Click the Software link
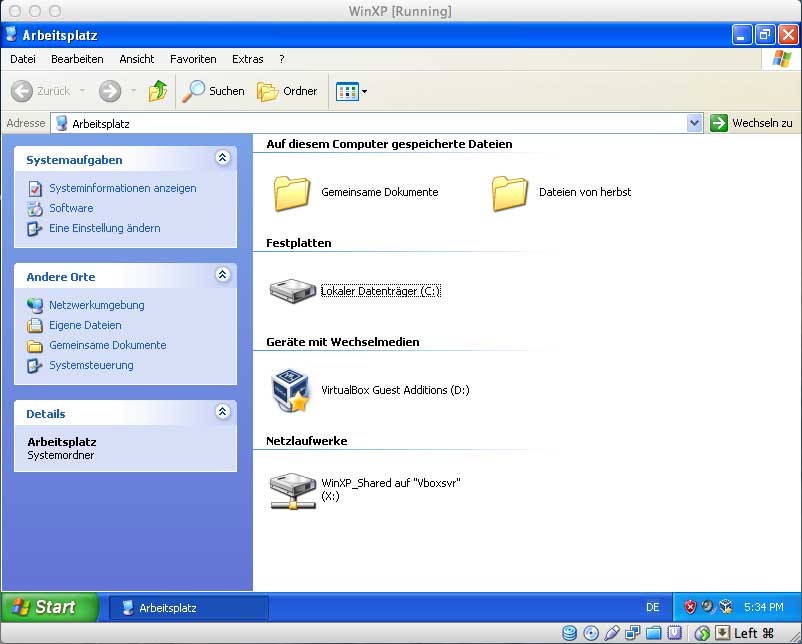 [x=71, y=208]
